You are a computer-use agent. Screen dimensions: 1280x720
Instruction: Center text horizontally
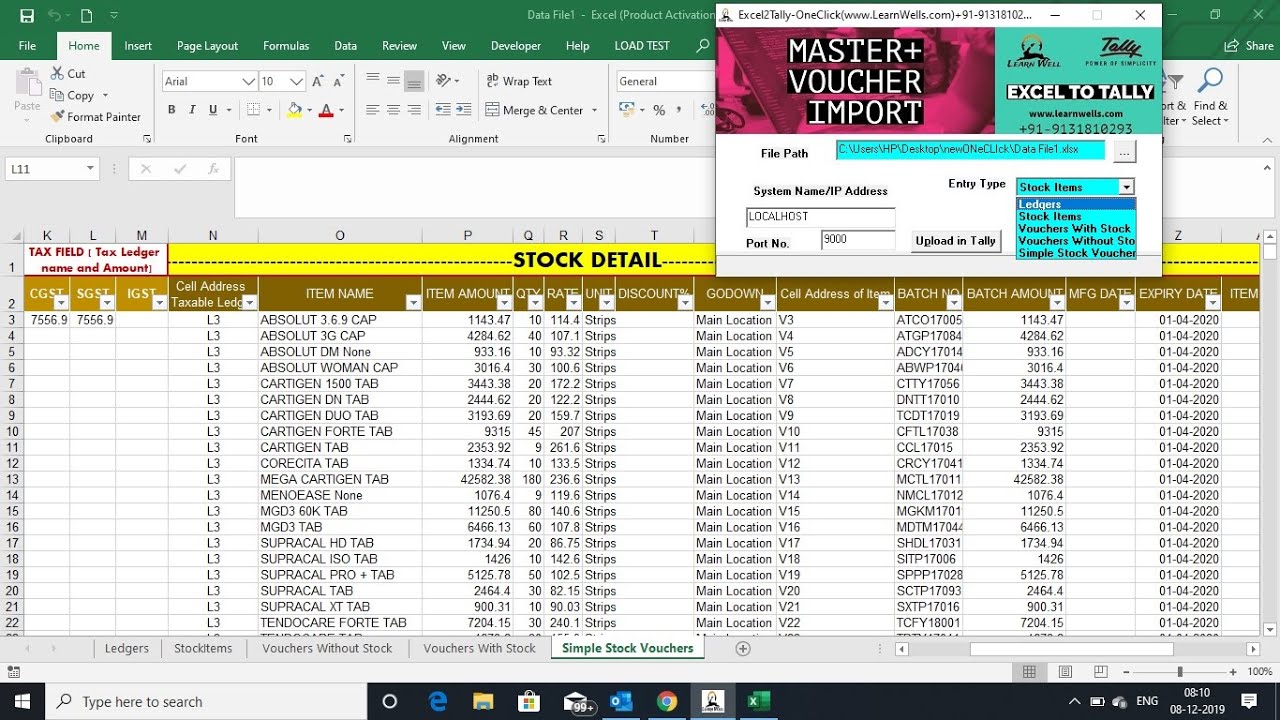pos(393,110)
